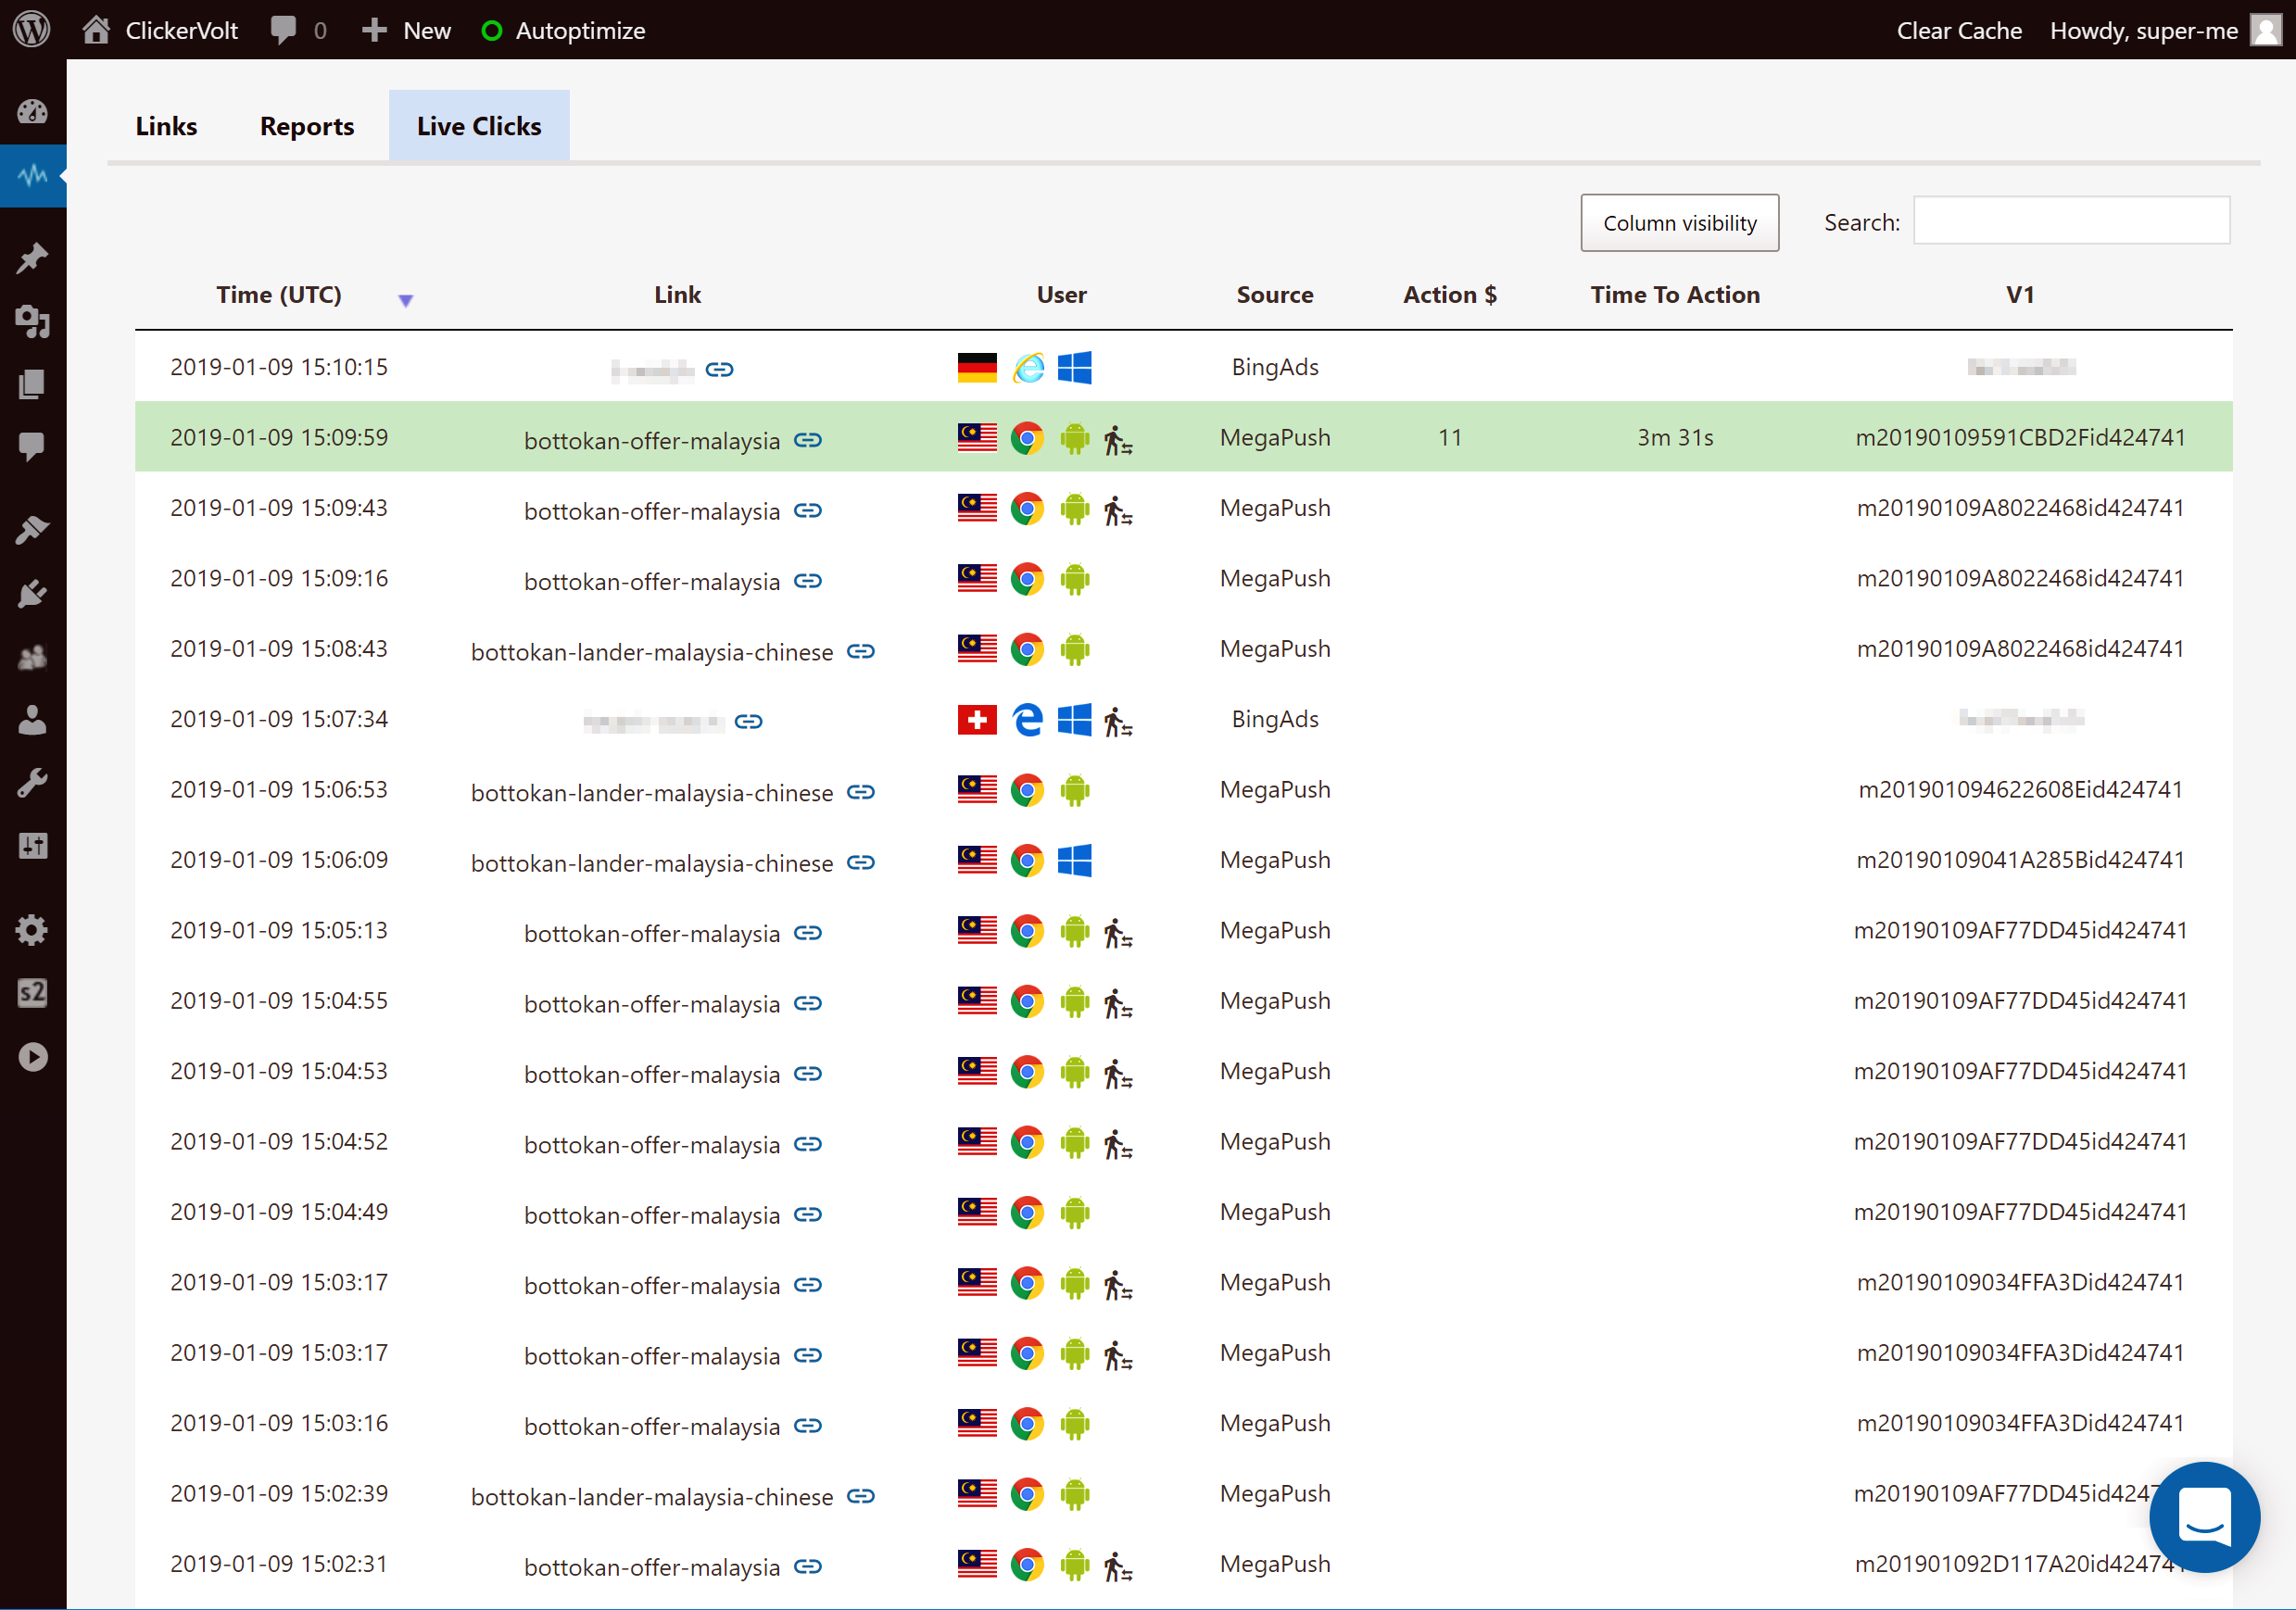
Task: Switch to the Reports tab
Action: 307,126
